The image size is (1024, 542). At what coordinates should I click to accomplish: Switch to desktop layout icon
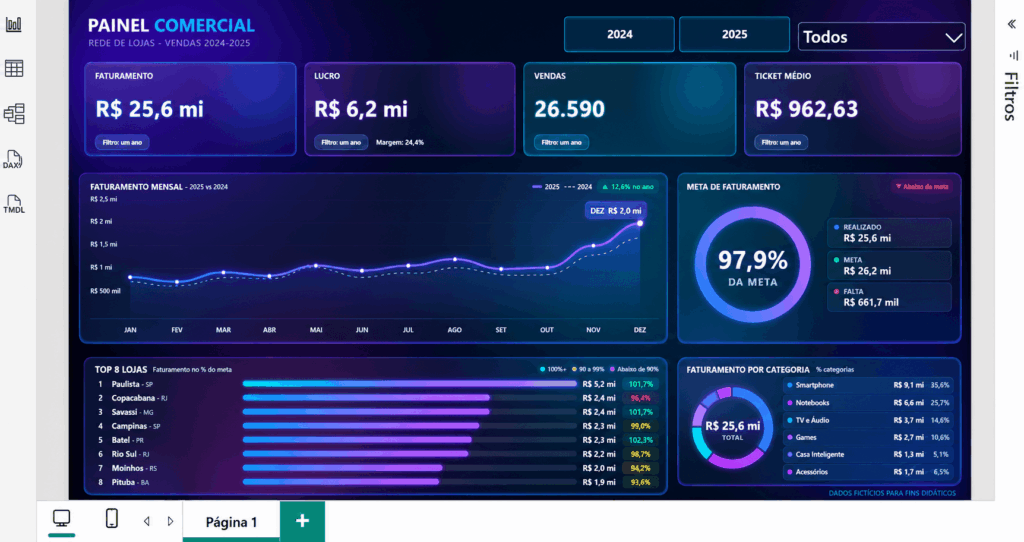pyautogui.click(x=61, y=519)
